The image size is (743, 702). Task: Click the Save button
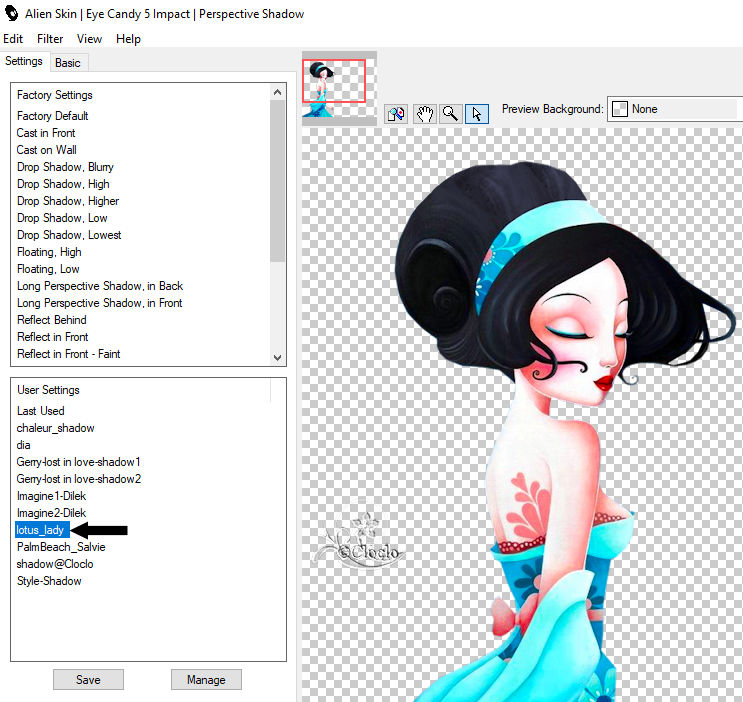tap(88, 680)
